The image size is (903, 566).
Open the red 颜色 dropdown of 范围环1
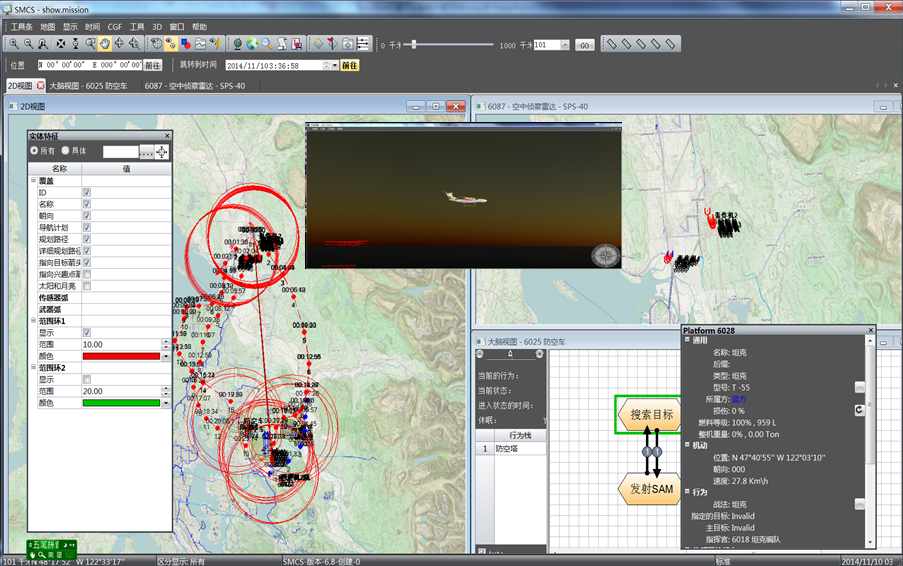point(165,355)
